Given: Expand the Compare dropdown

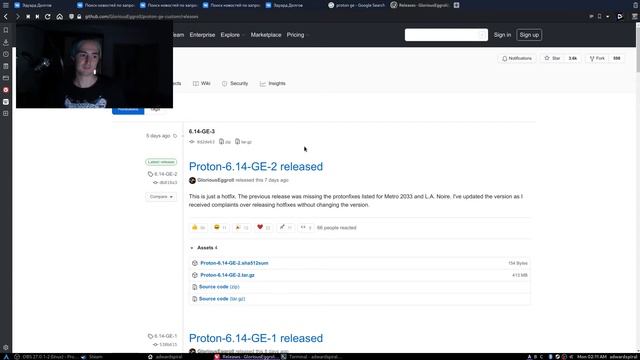Looking at the screenshot, I should 161,197.
